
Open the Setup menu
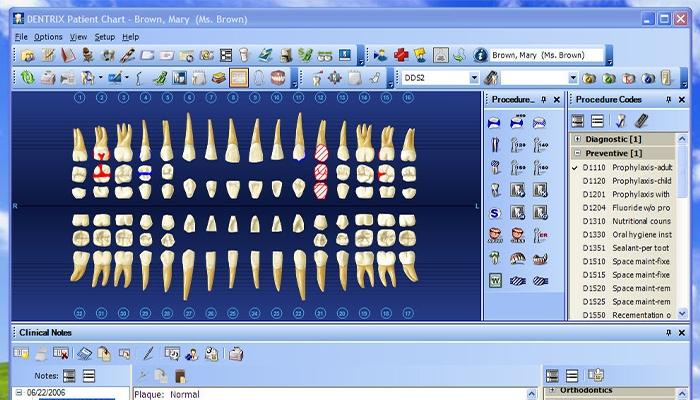pyautogui.click(x=105, y=37)
